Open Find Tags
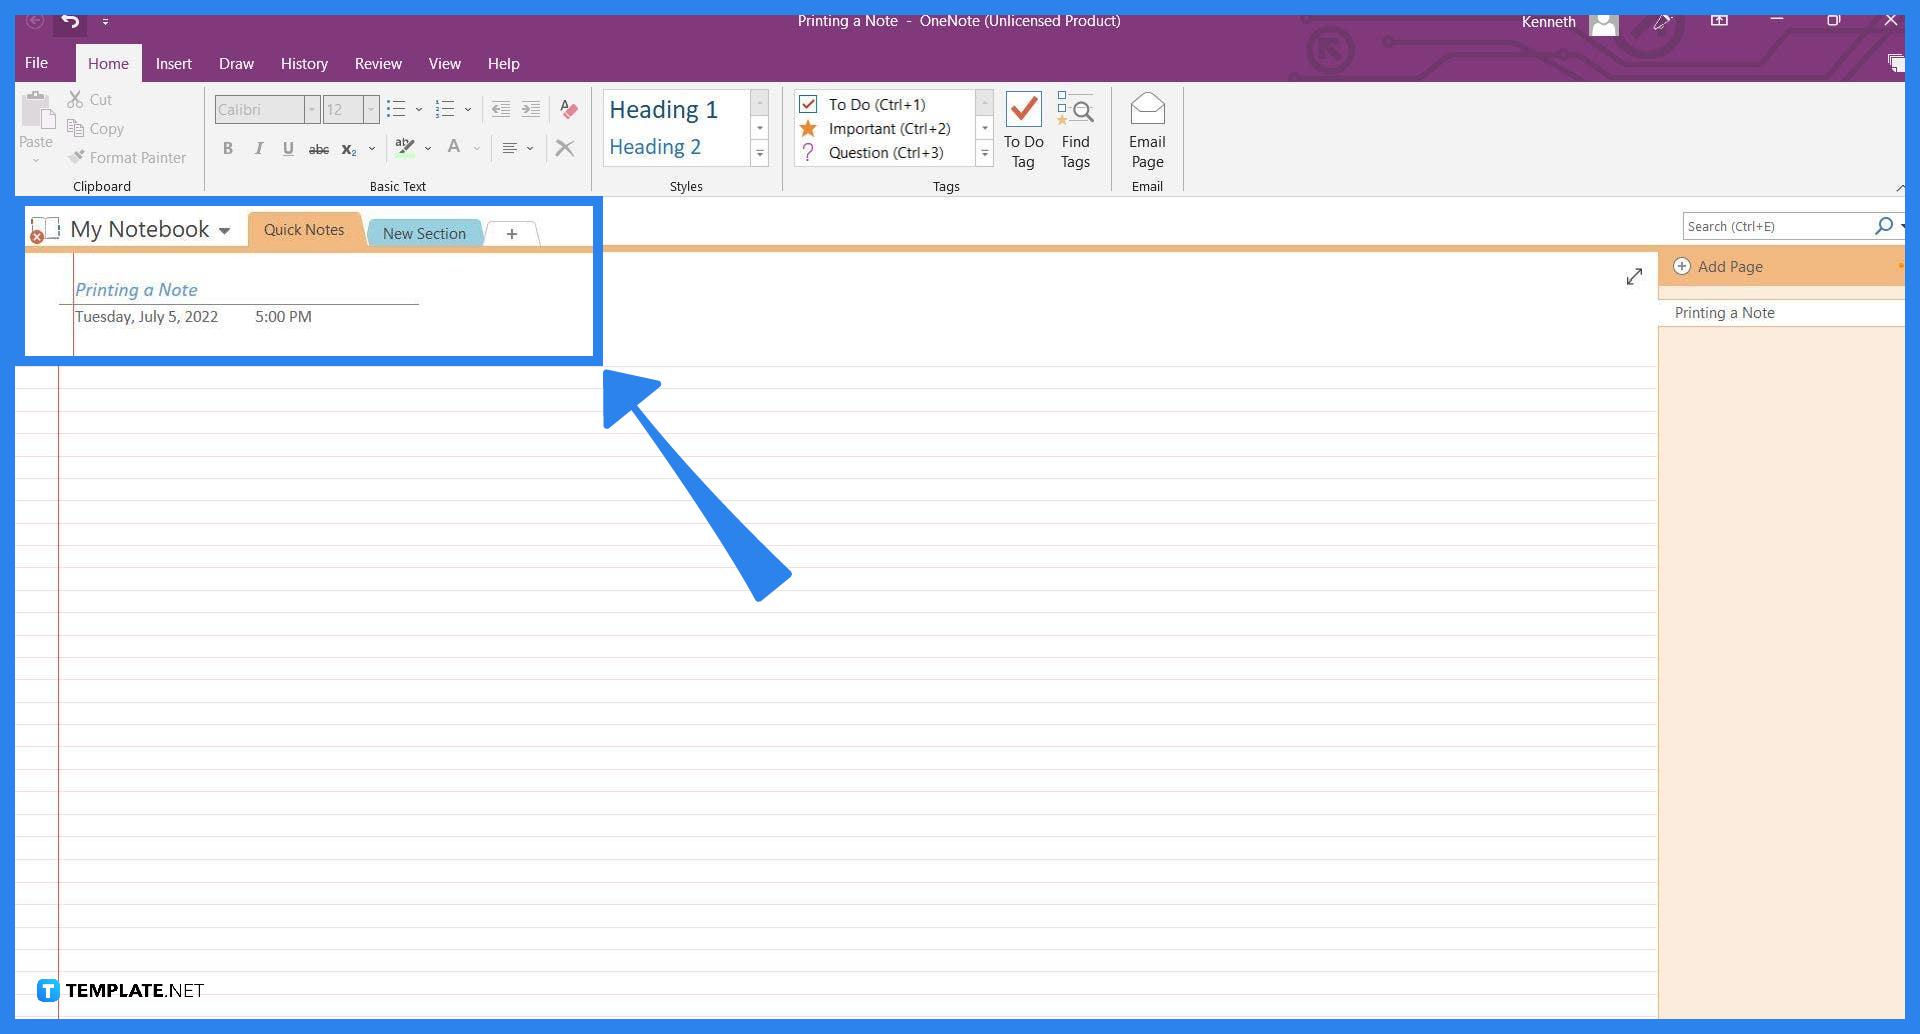Image resolution: width=1920 pixels, height=1034 pixels. coord(1076,130)
